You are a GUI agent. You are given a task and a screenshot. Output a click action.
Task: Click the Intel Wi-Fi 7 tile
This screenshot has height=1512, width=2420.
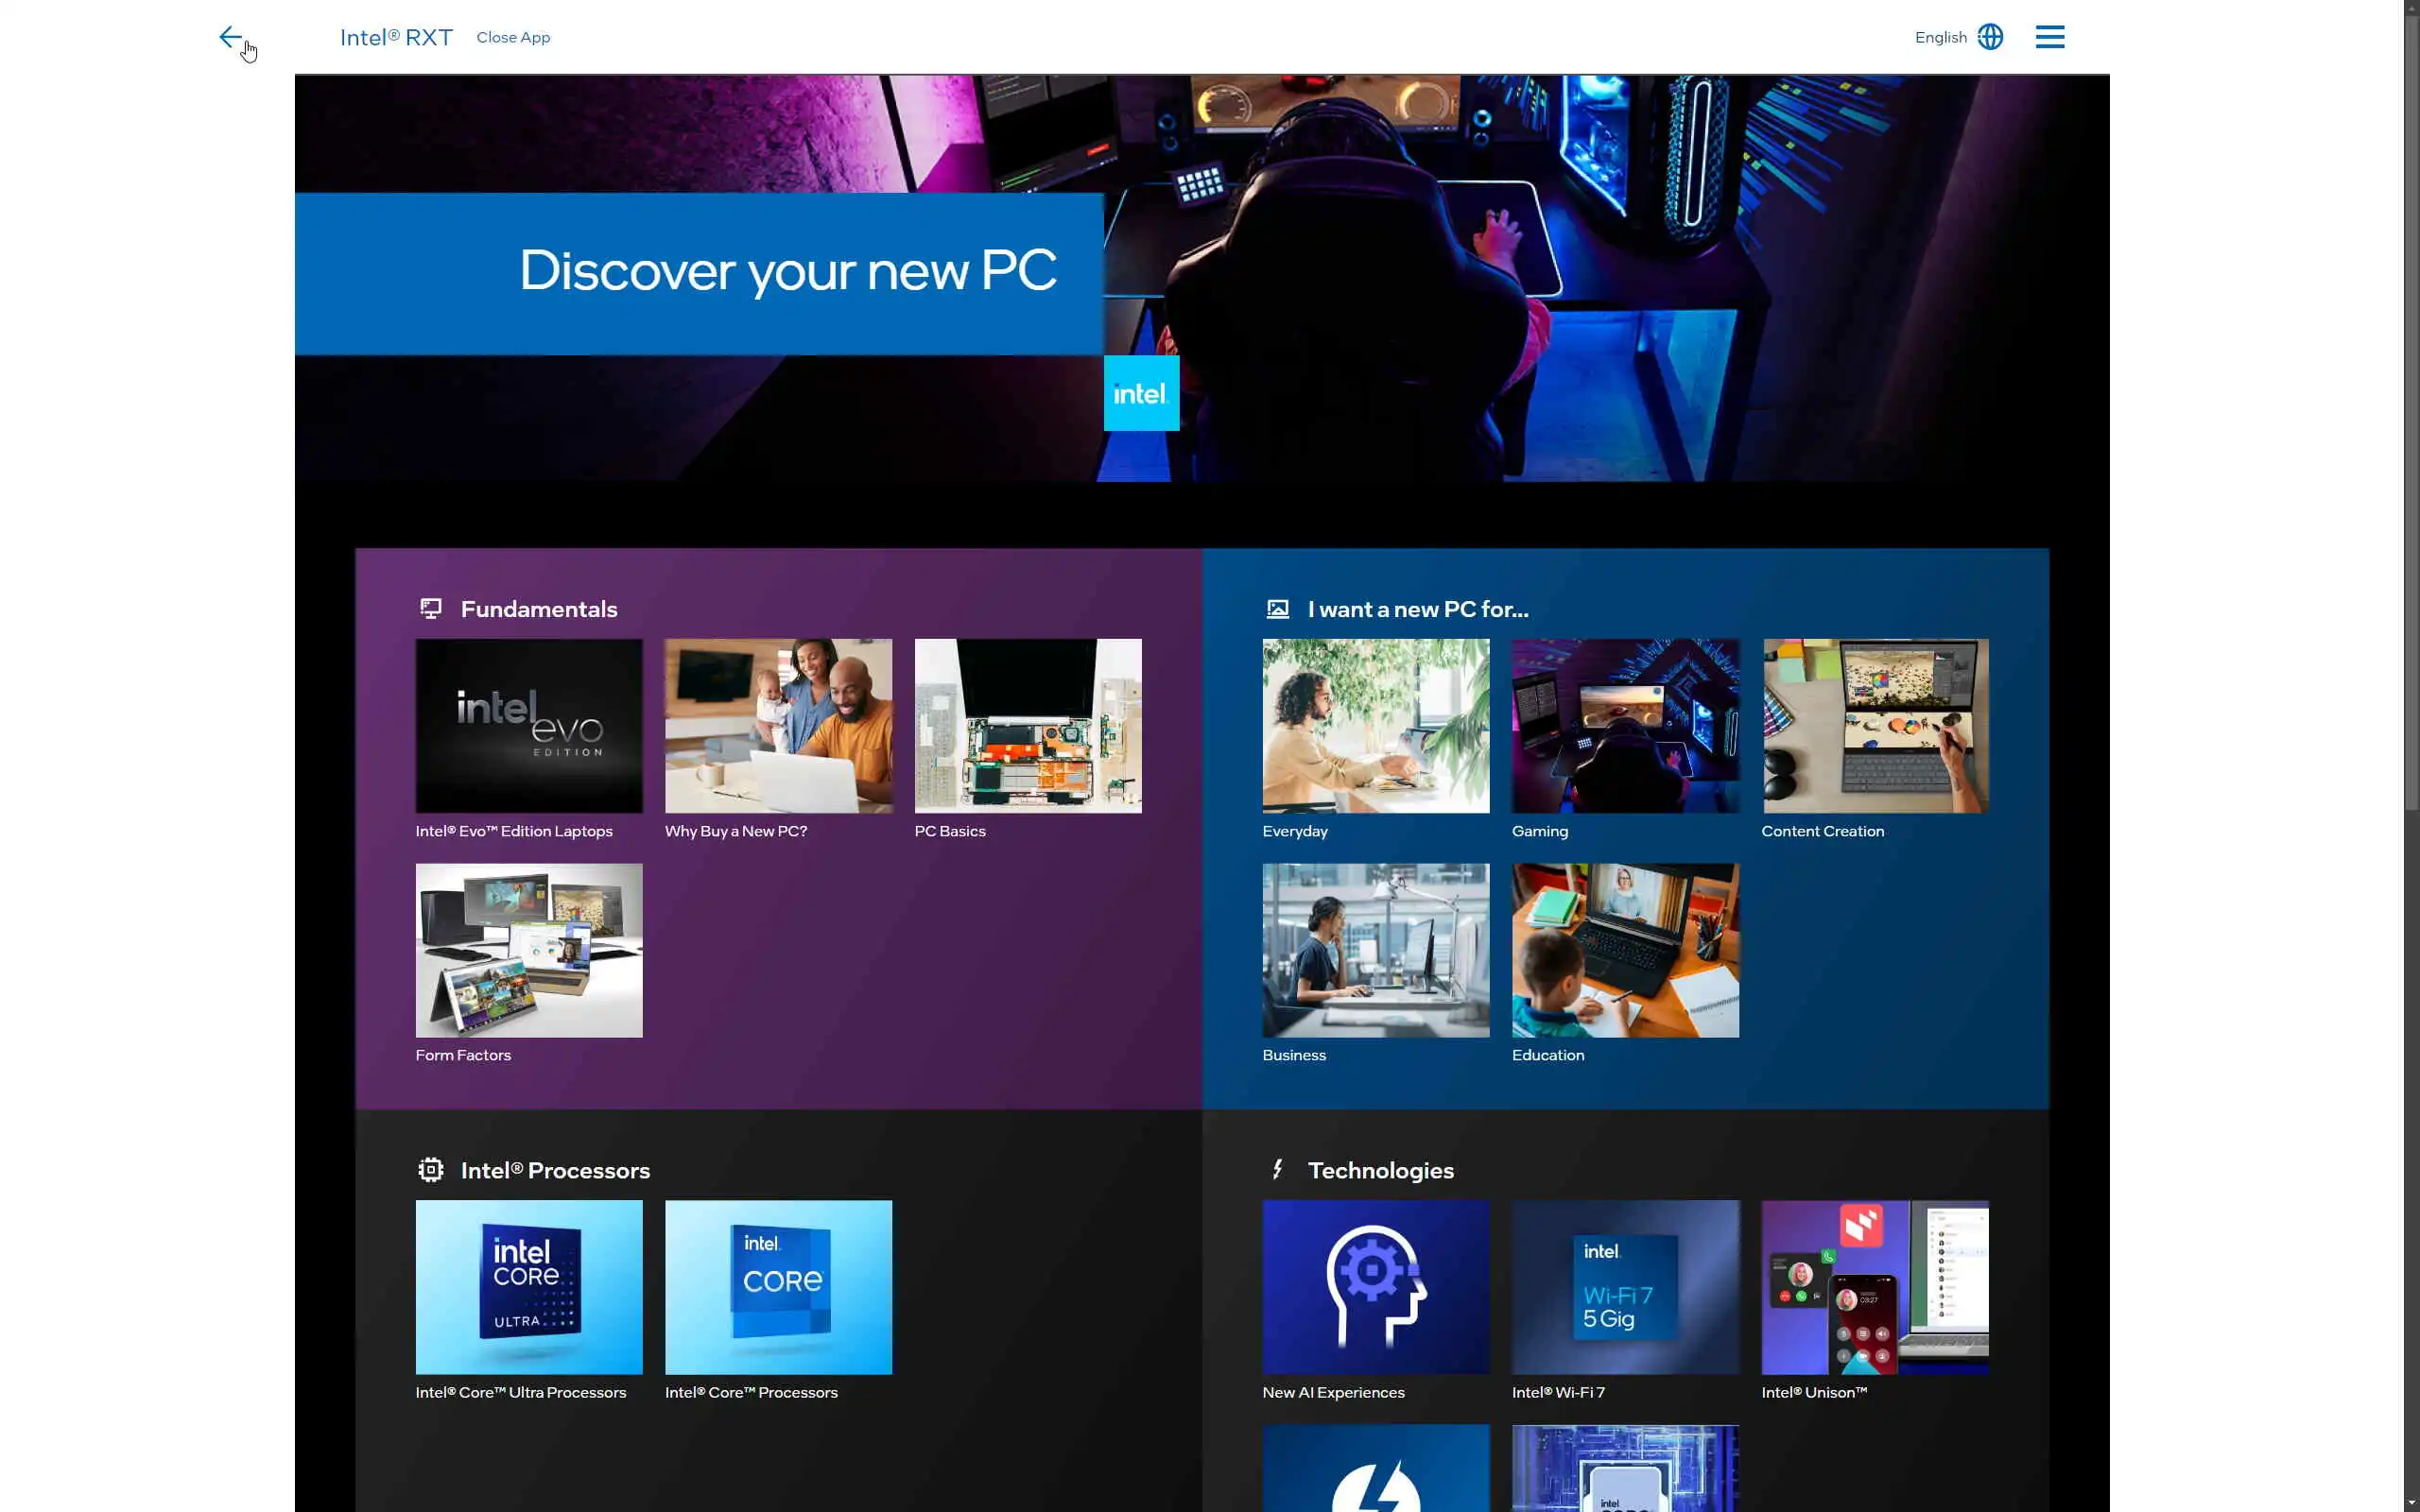(1625, 1287)
